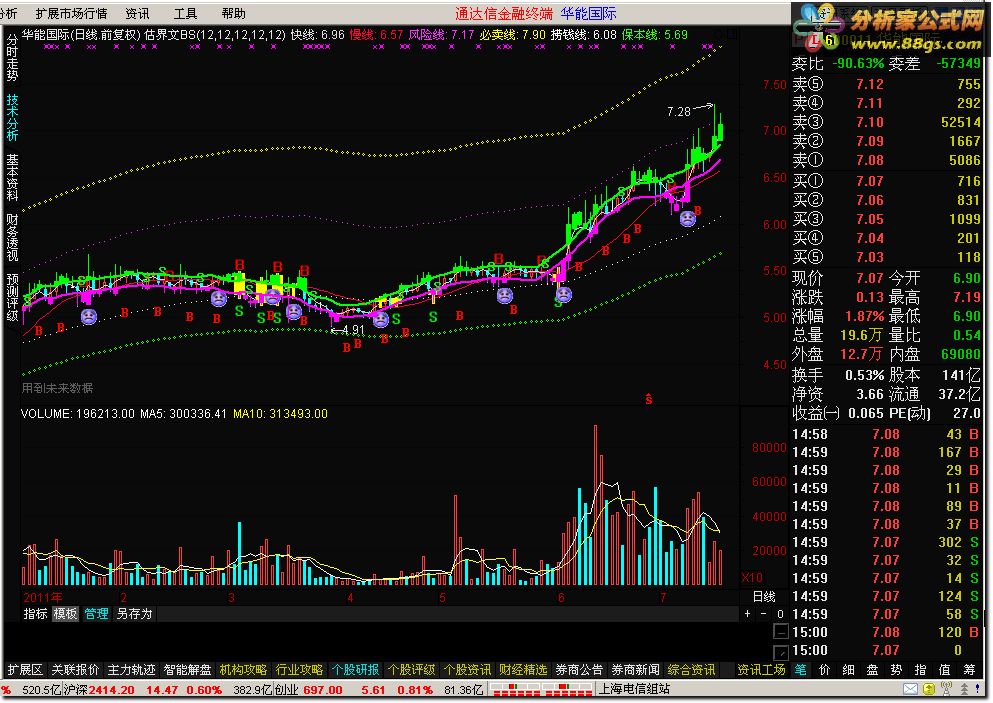Open 财经精选 bottom tab
The image size is (993, 703).
pyautogui.click(x=523, y=670)
